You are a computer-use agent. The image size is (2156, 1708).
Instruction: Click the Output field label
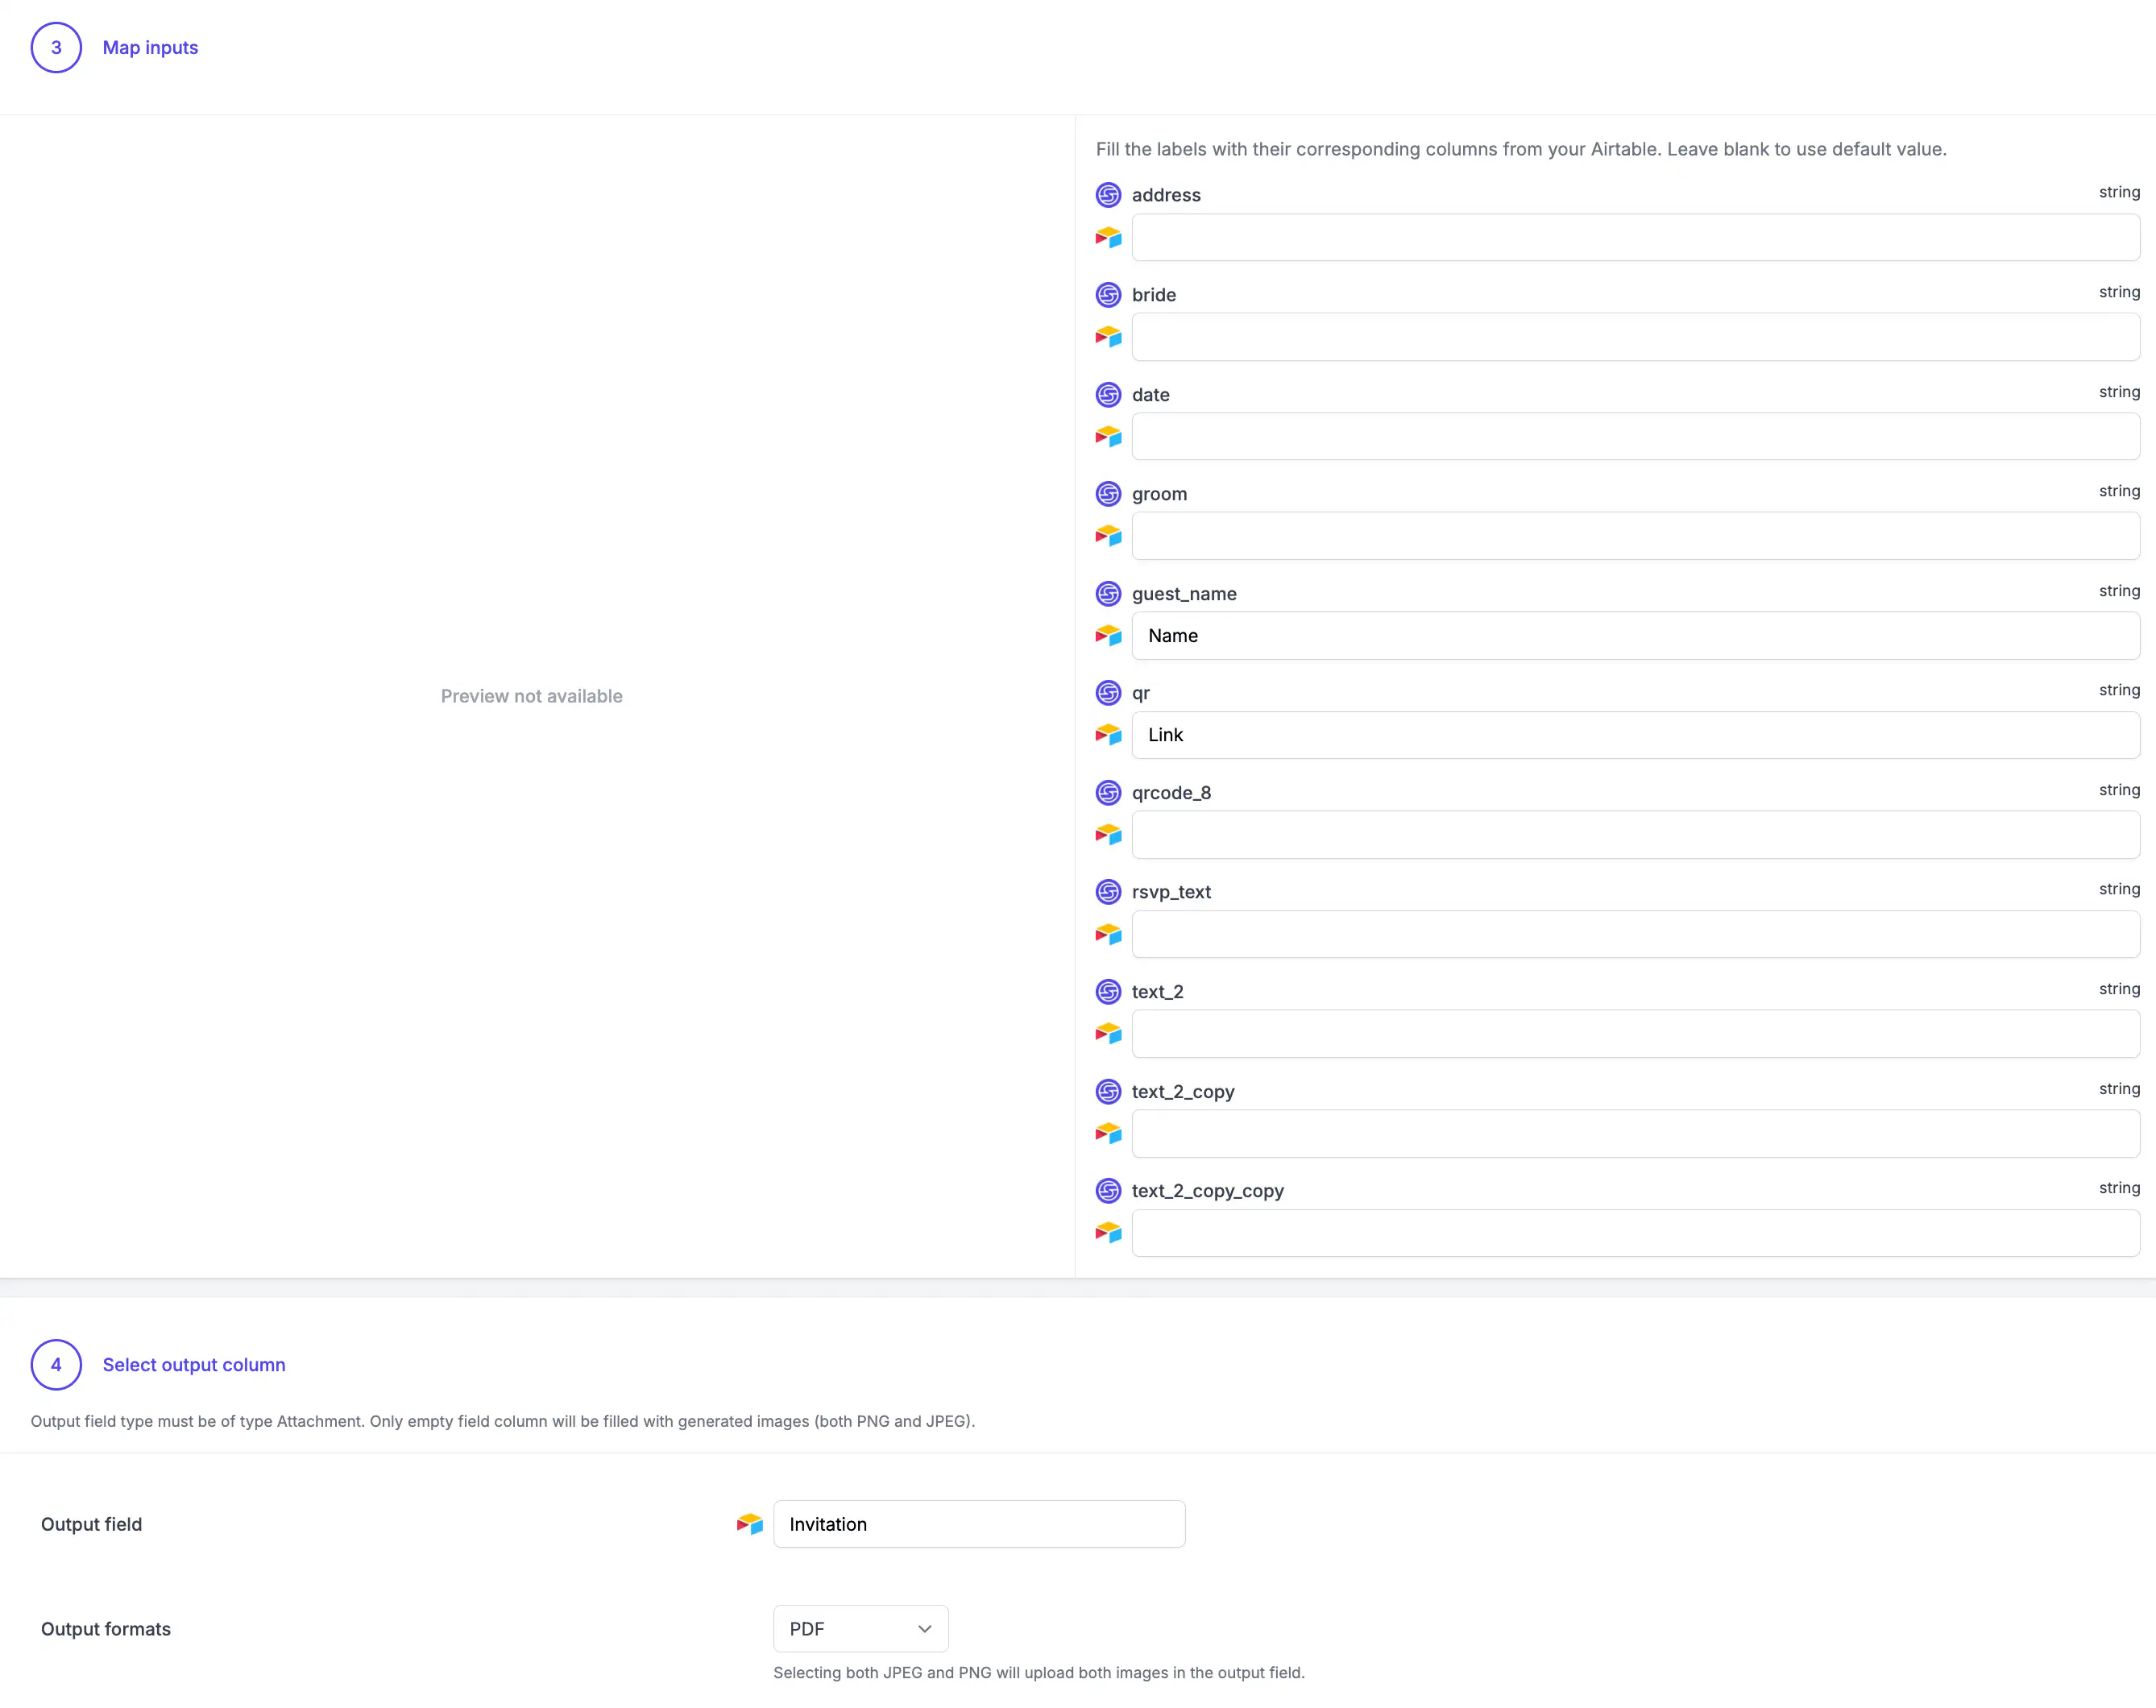(92, 1524)
